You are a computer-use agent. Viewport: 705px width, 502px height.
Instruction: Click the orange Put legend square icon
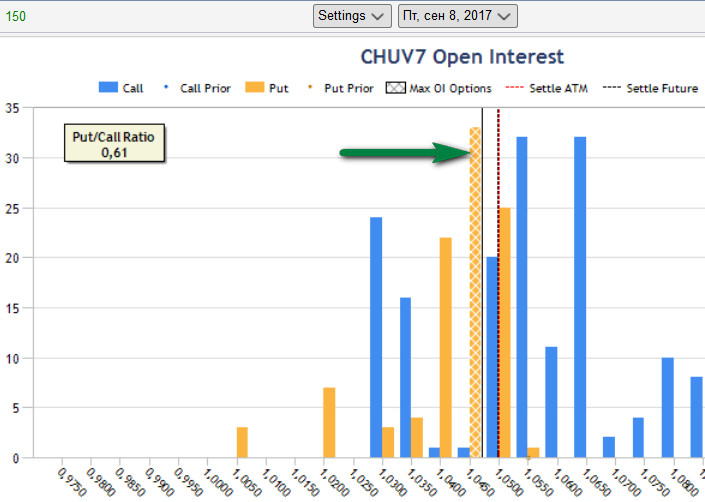[254, 88]
